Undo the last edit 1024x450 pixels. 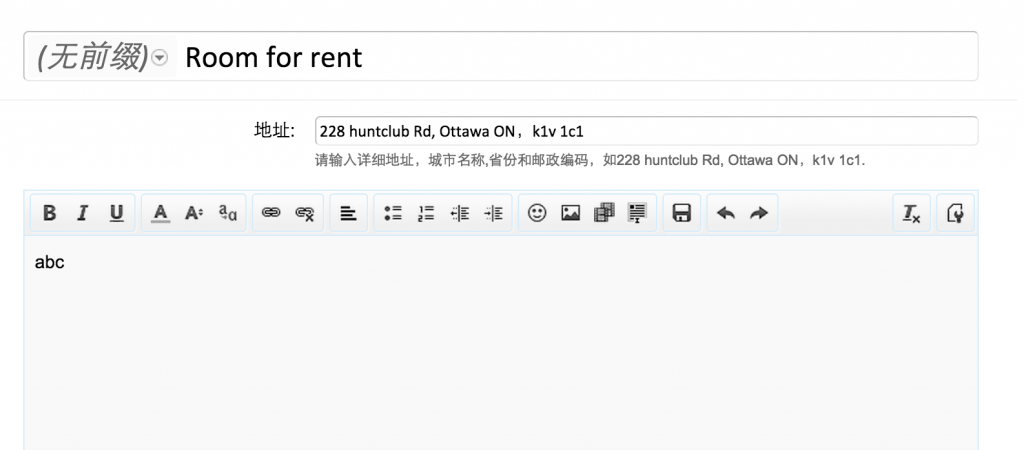pos(726,213)
